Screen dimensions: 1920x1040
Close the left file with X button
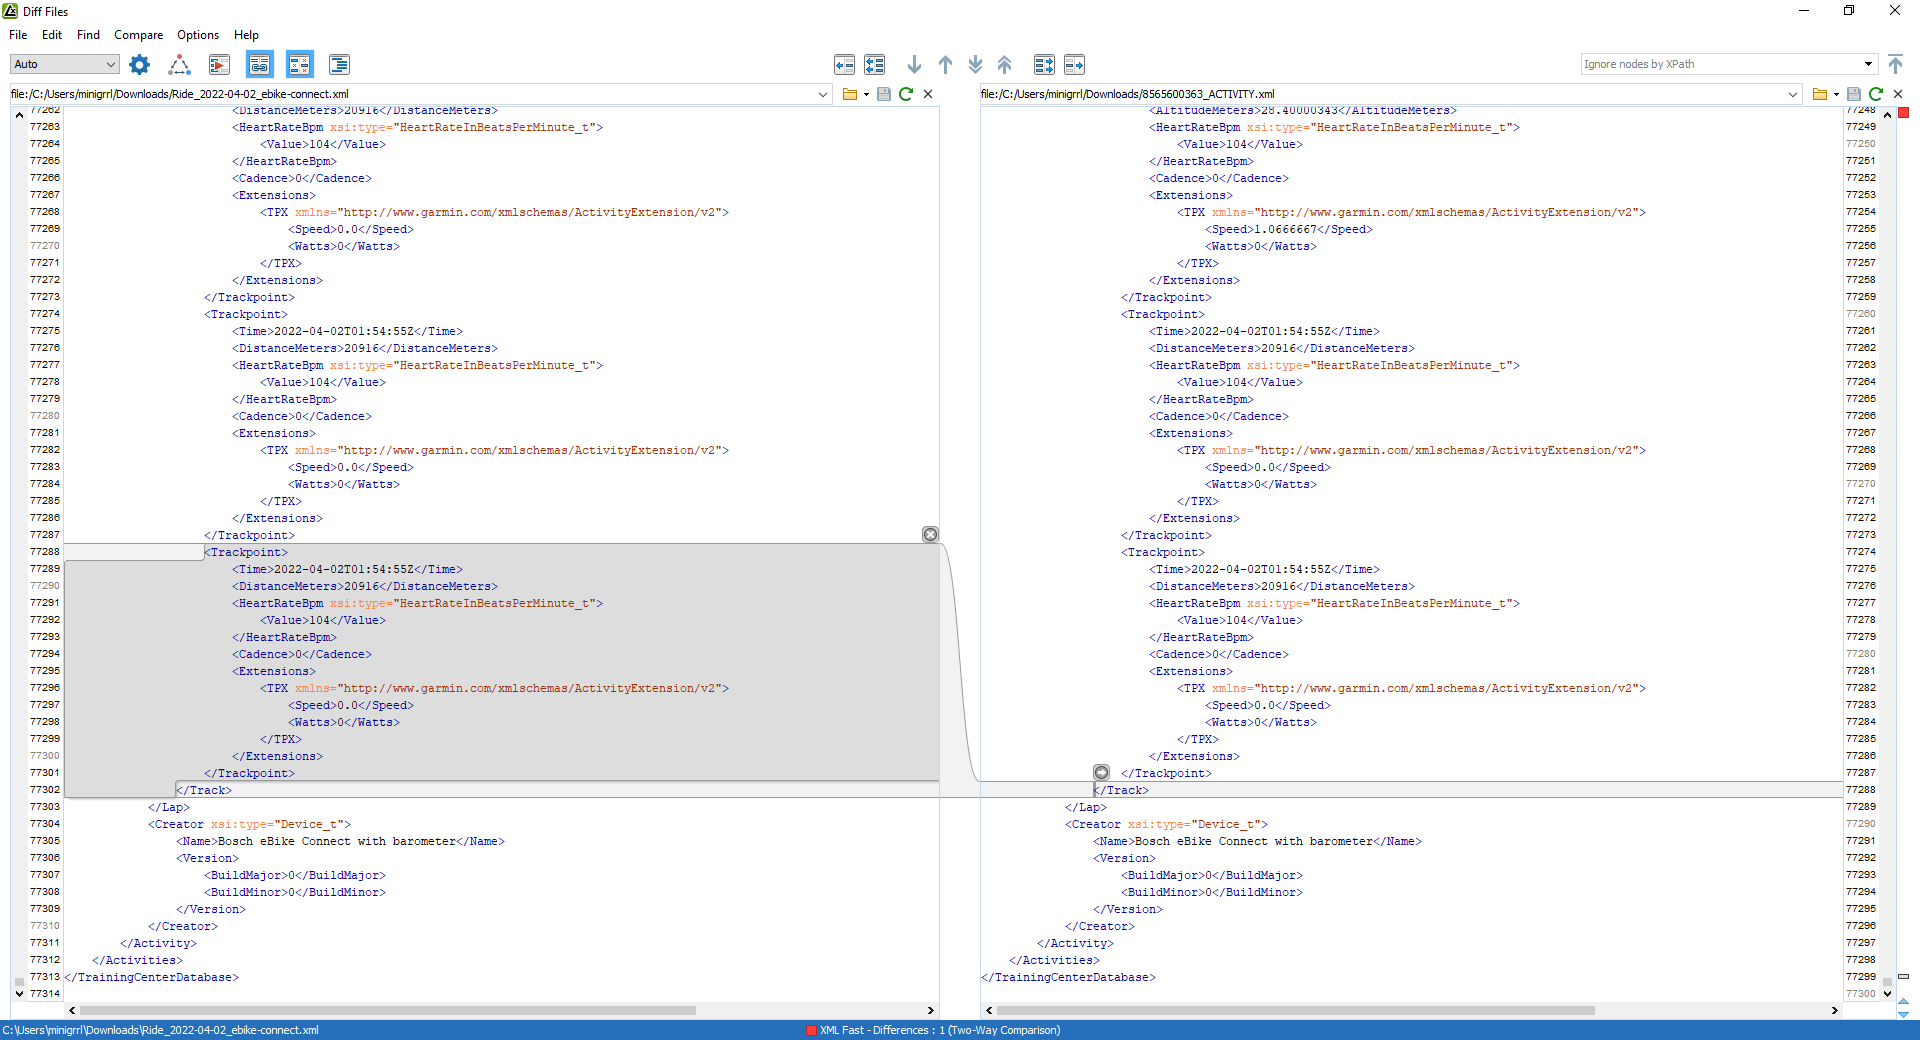[x=928, y=94]
